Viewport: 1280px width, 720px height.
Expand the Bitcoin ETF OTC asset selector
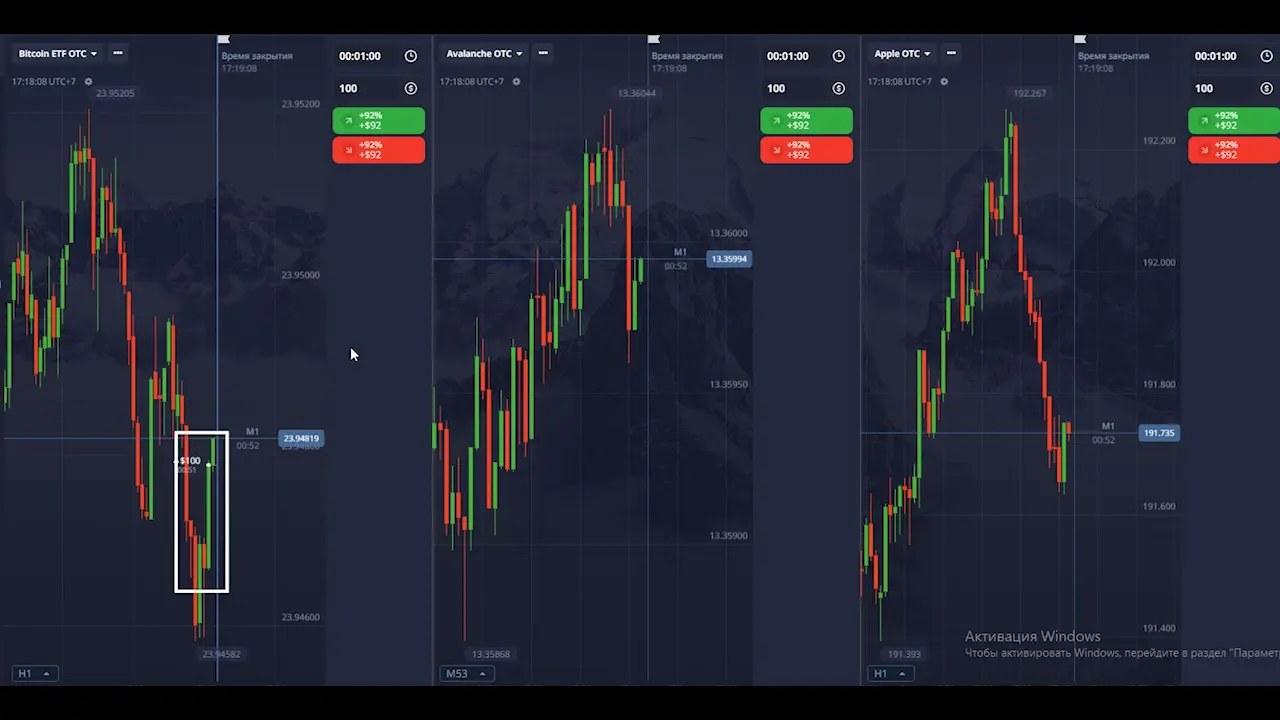(x=58, y=54)
